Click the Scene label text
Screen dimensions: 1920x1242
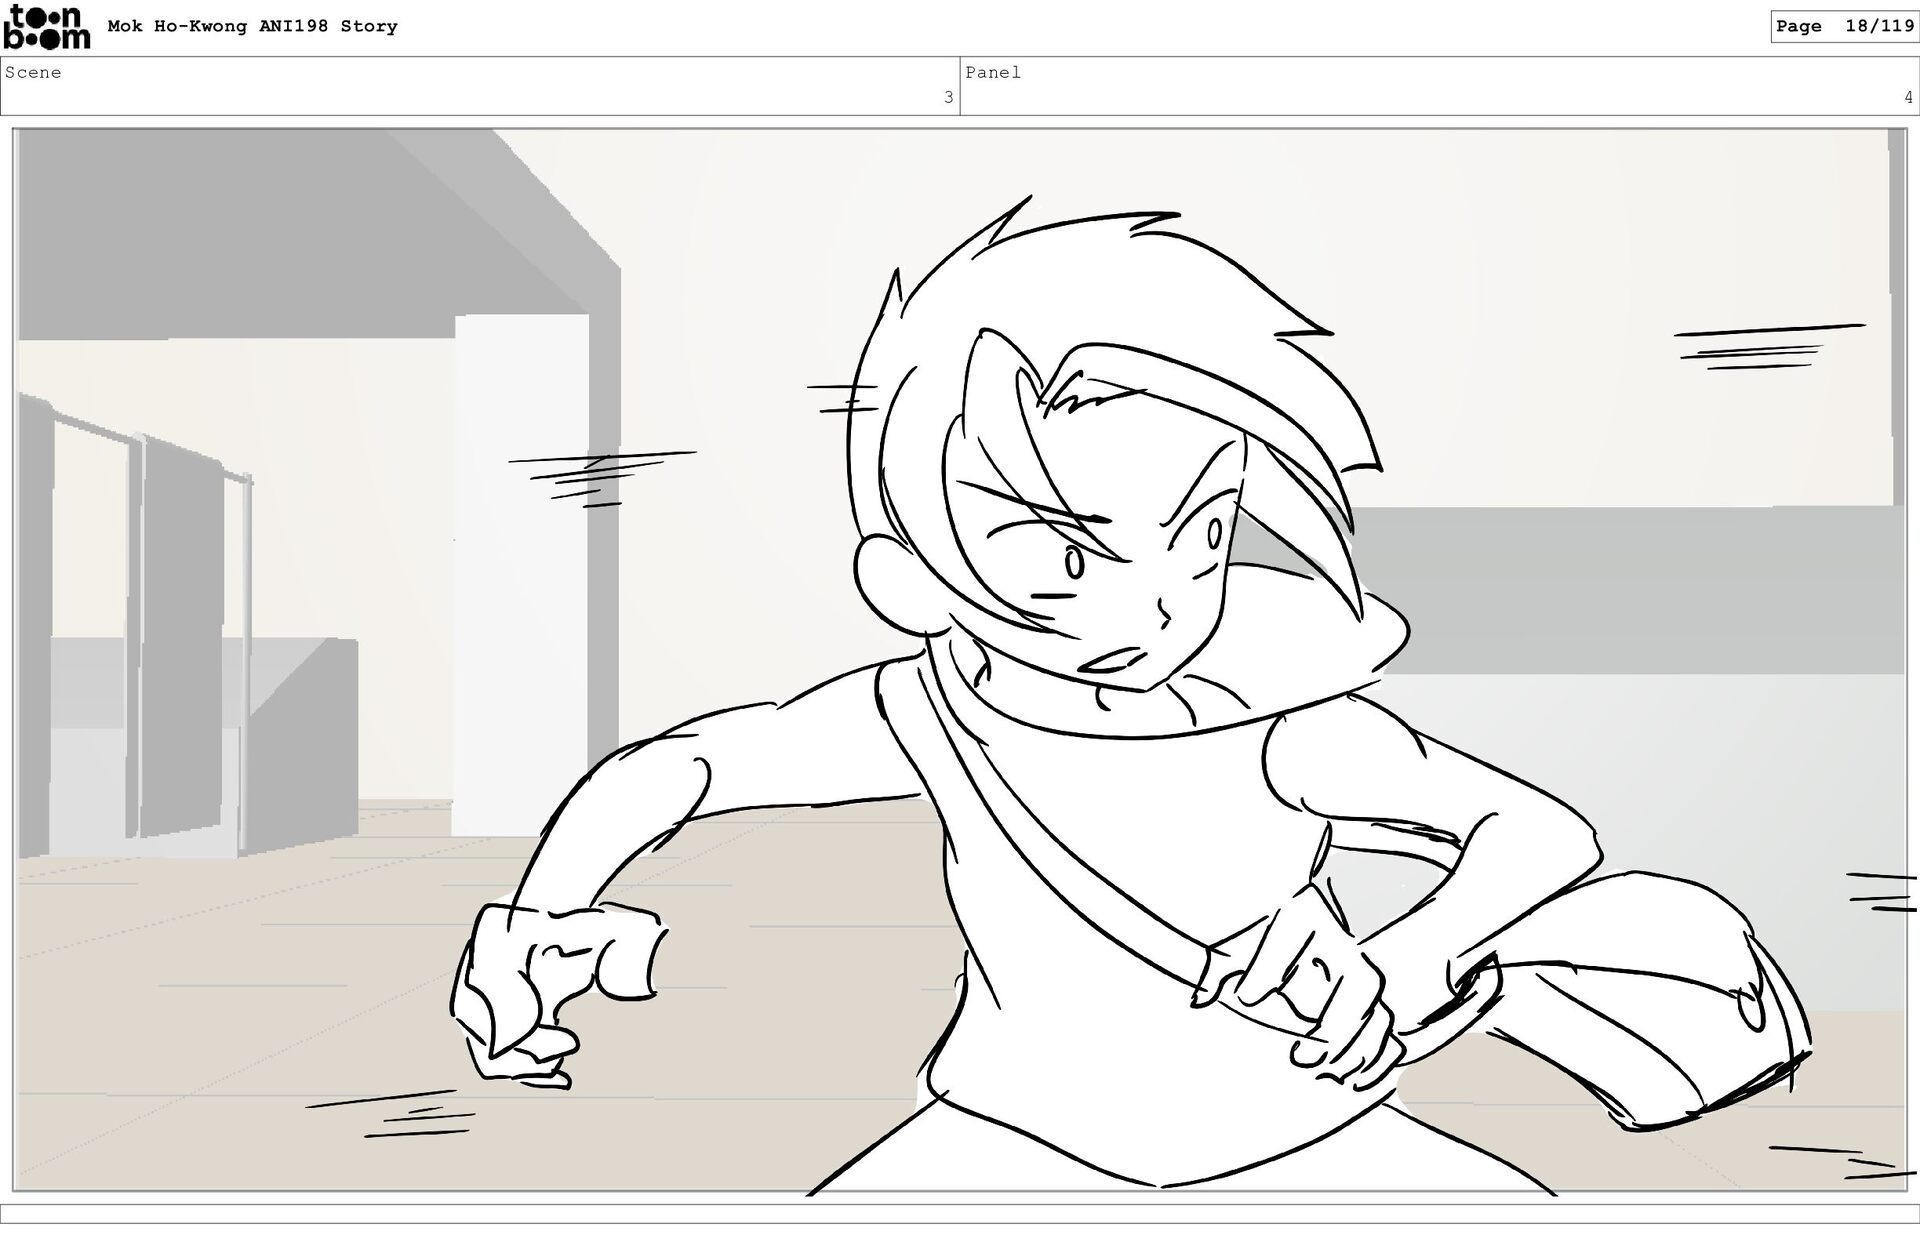tap(33, 73)
